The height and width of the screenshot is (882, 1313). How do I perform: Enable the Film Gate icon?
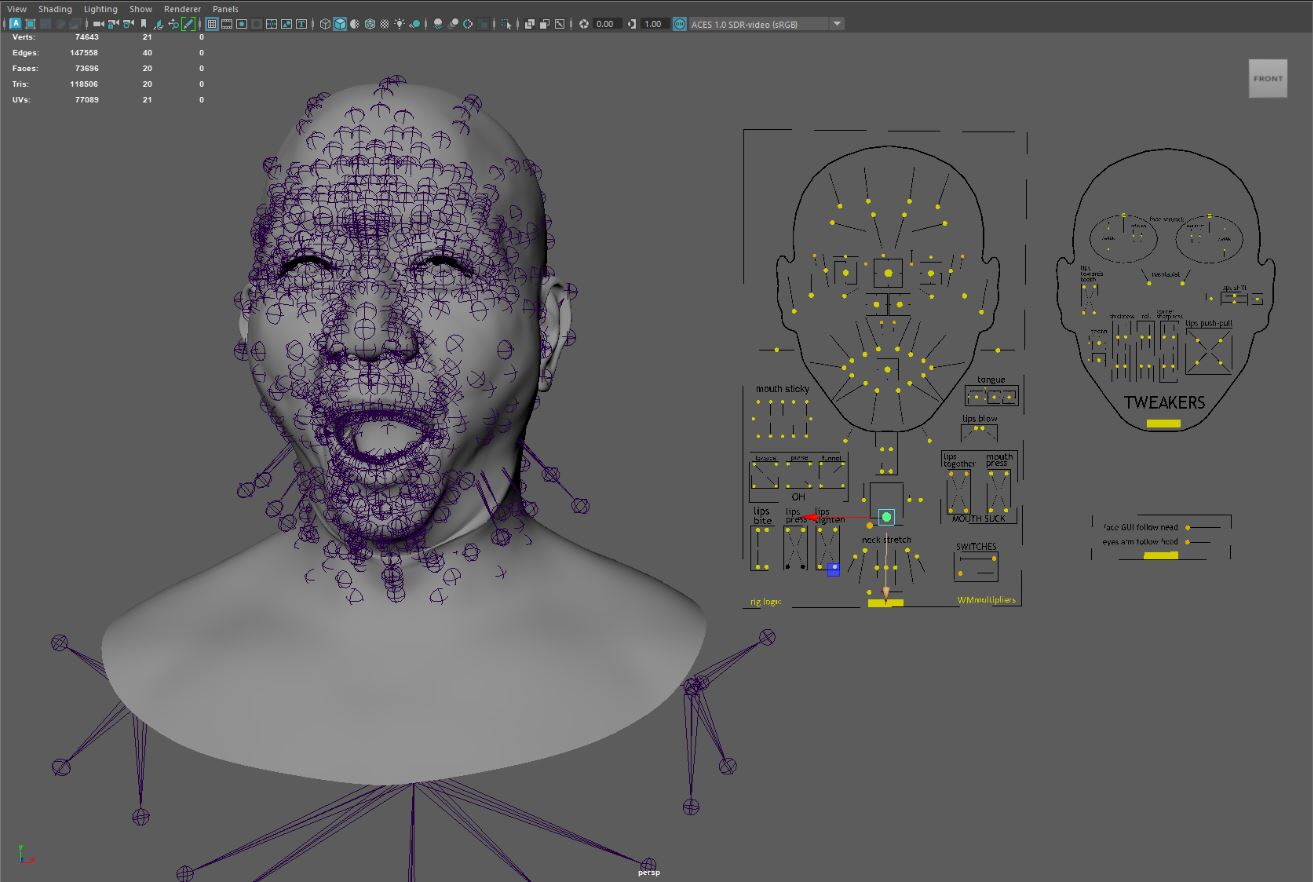(227, 24)
